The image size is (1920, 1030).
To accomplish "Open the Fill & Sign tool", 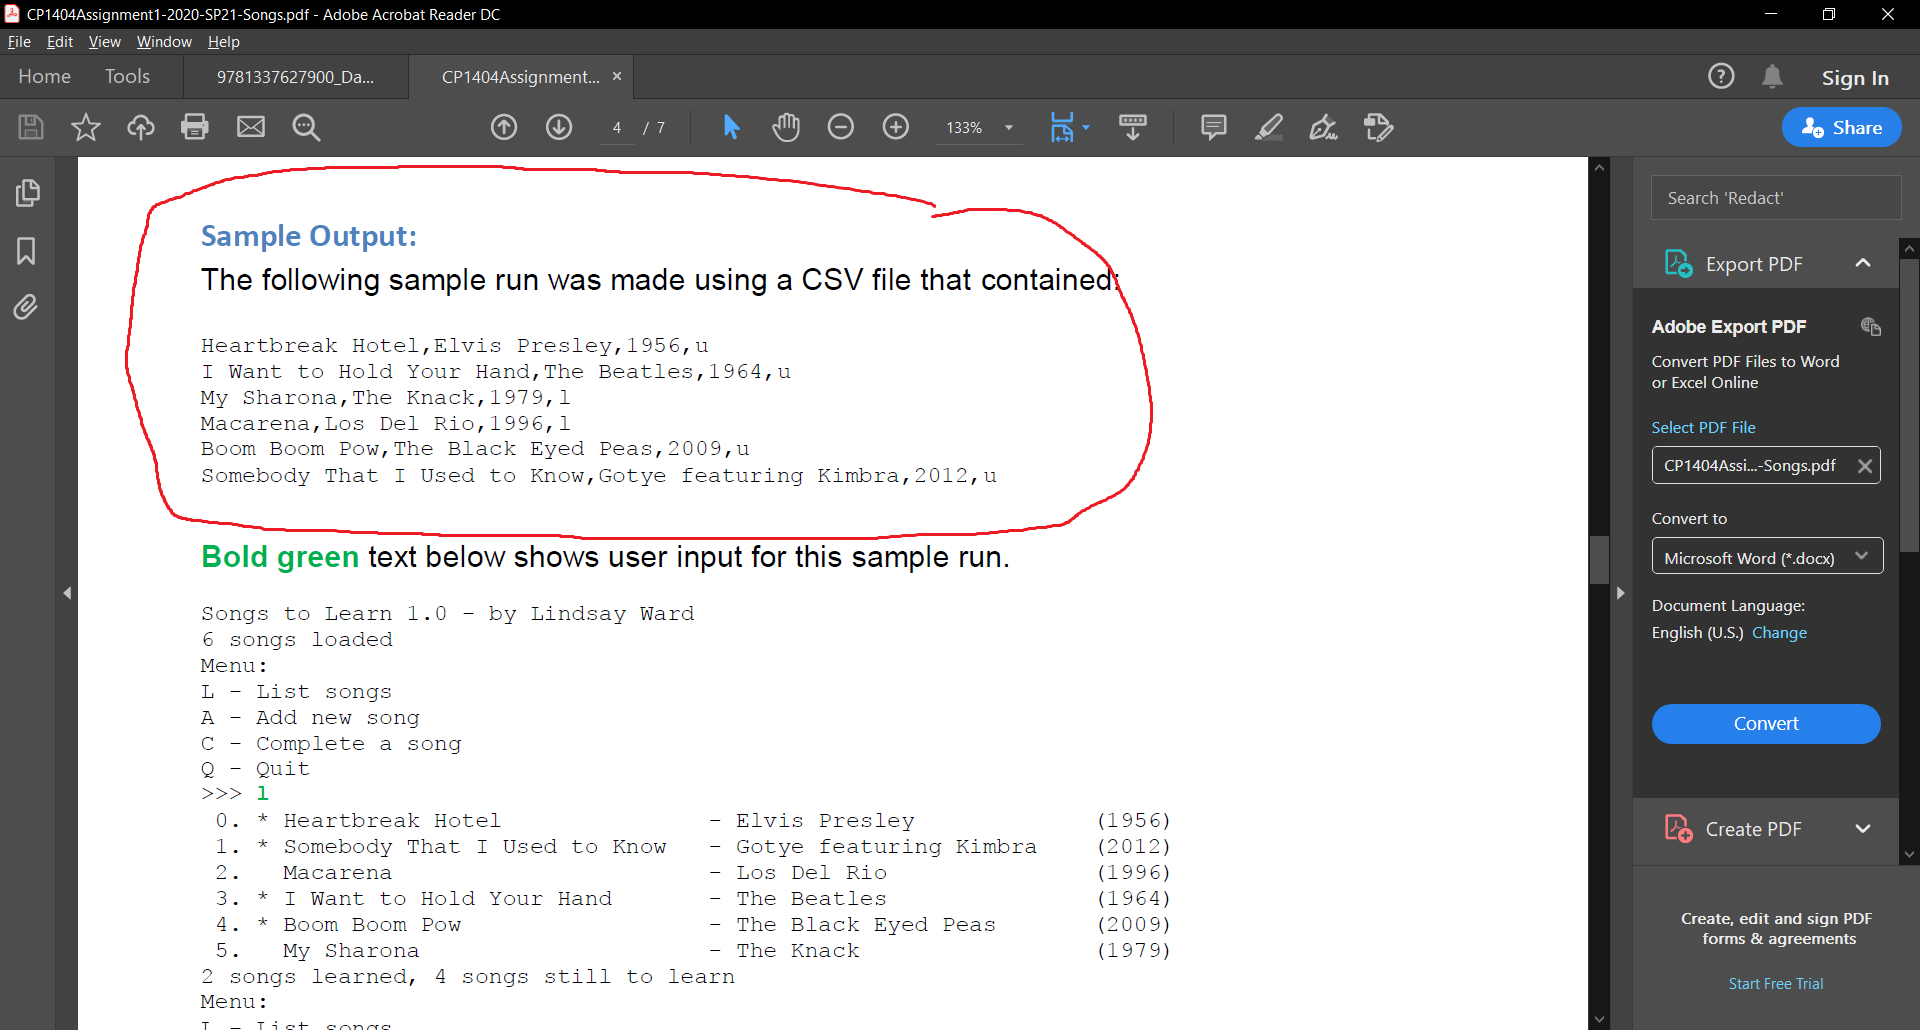I will click(1324, 127).
